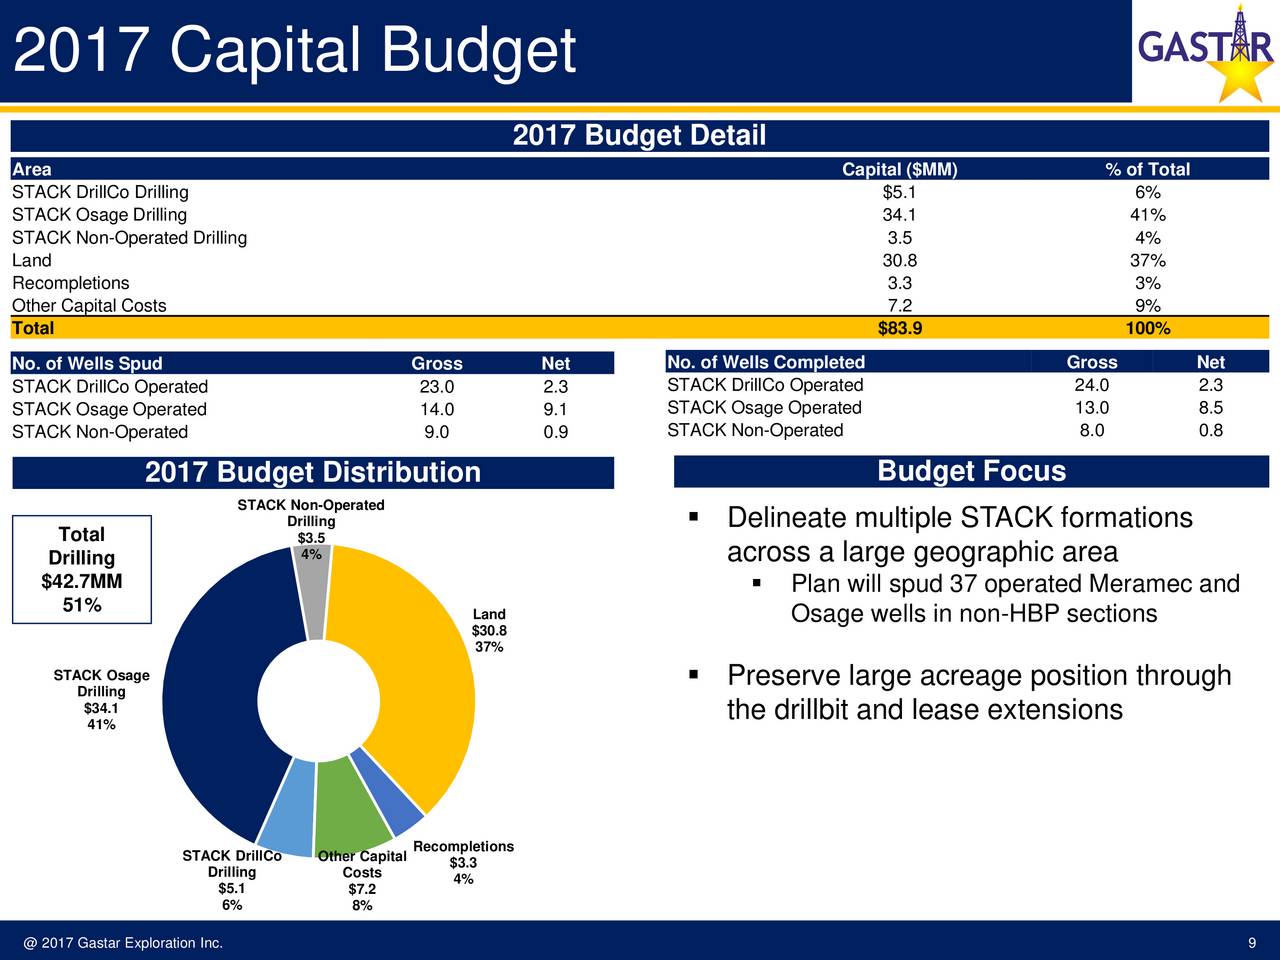This screenshot has height=960, width=1280.
Task: Select the Gastar Exploration Inc. copyright footer
Action: [123, 944]
